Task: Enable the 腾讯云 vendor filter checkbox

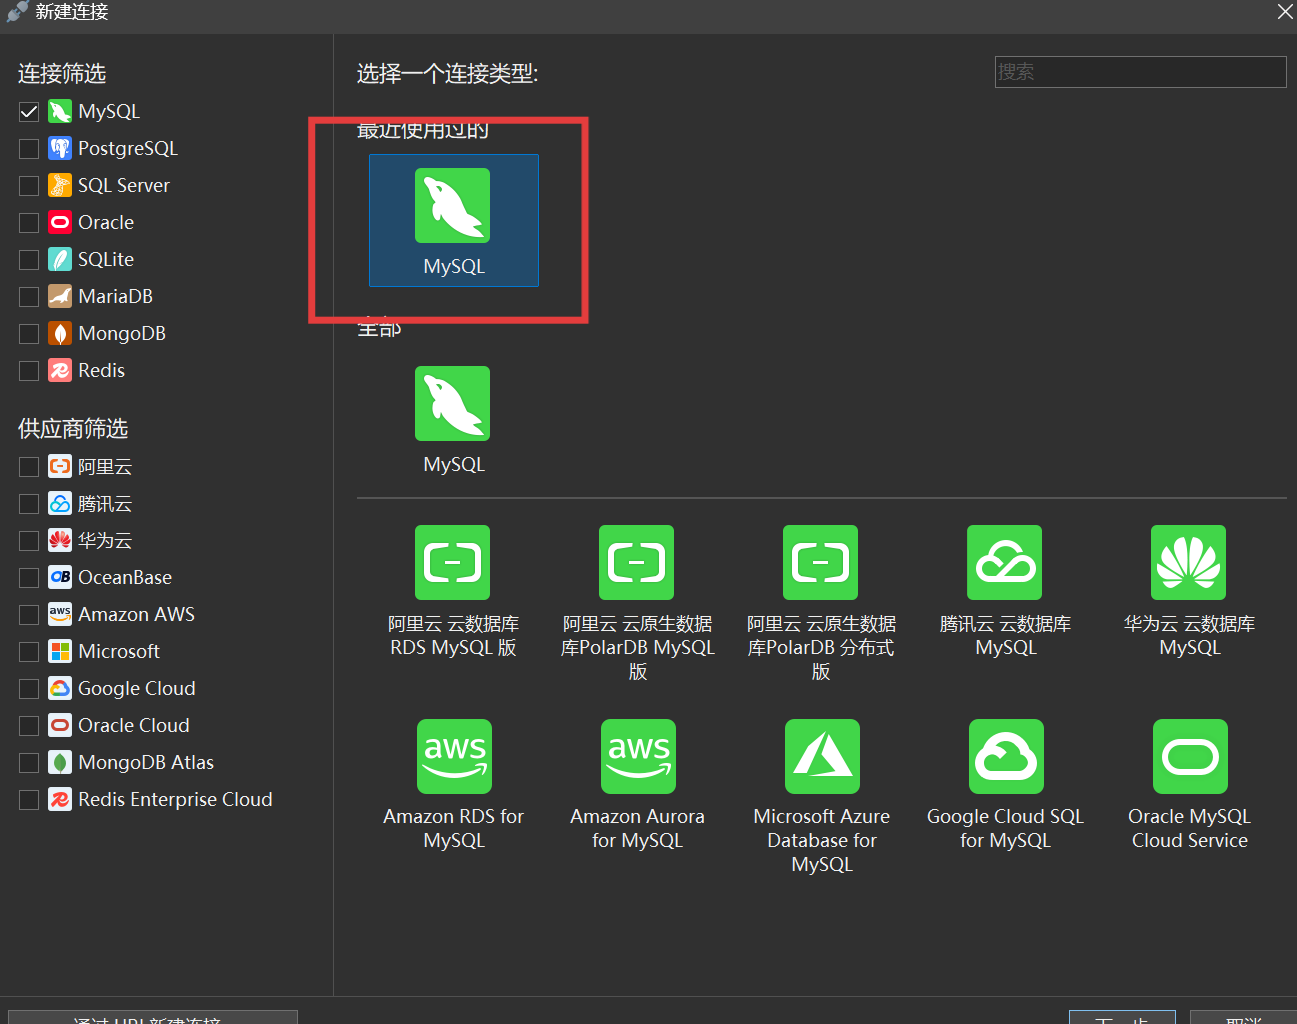Action: tap(29, 504)
